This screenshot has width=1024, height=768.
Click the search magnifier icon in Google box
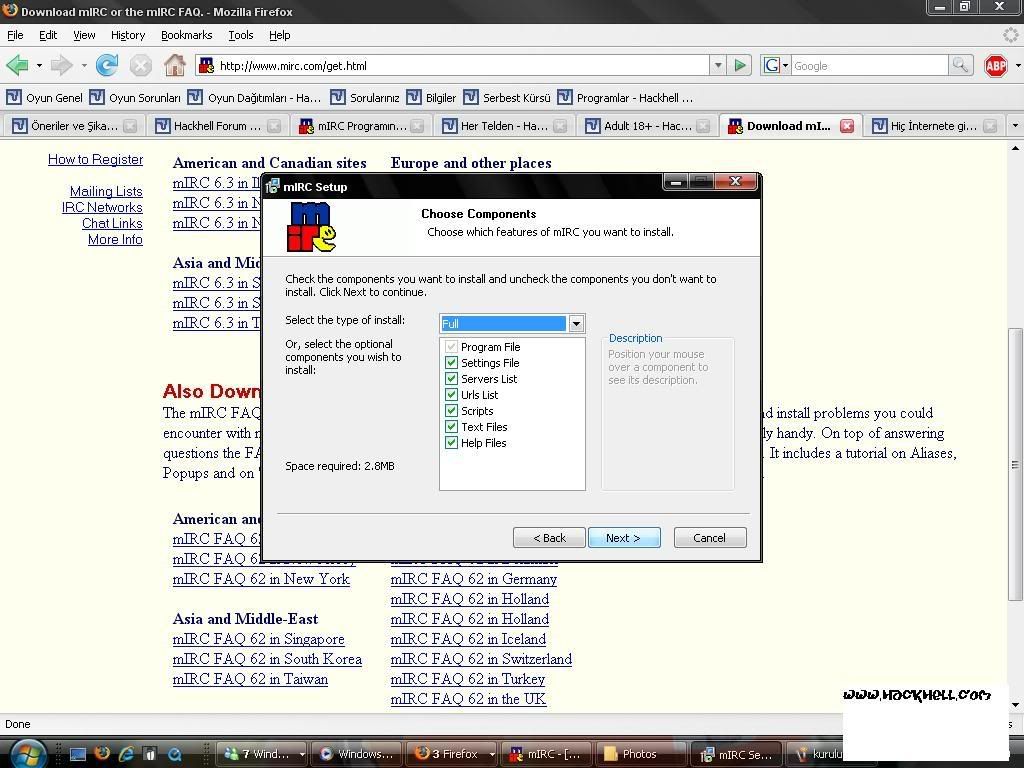(x=960, y=65)
